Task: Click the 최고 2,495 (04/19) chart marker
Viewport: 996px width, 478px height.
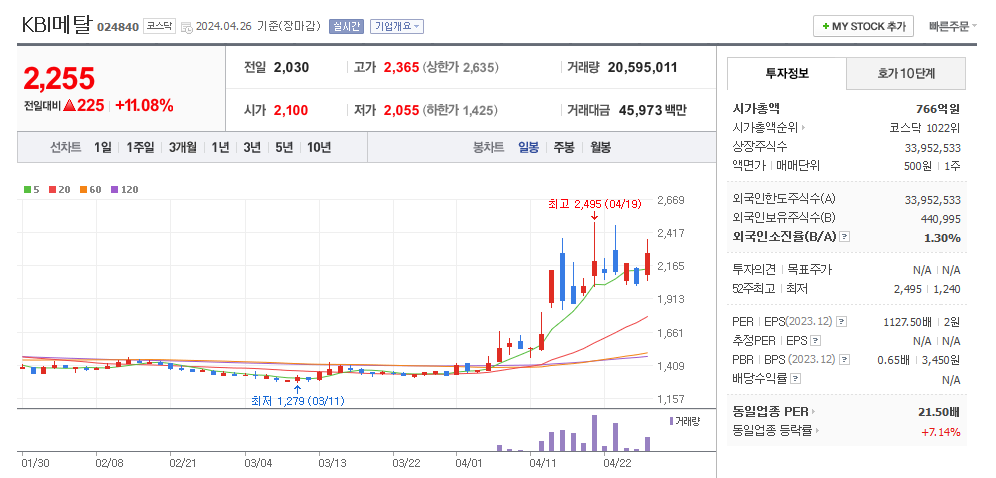Action: tap(595, 204)
